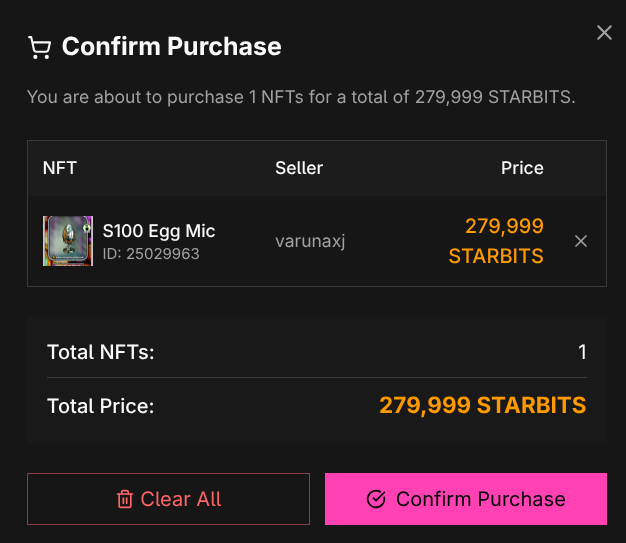Click the Total Price amount in orange
Screen dimensions: 626x543
[482, 405]
